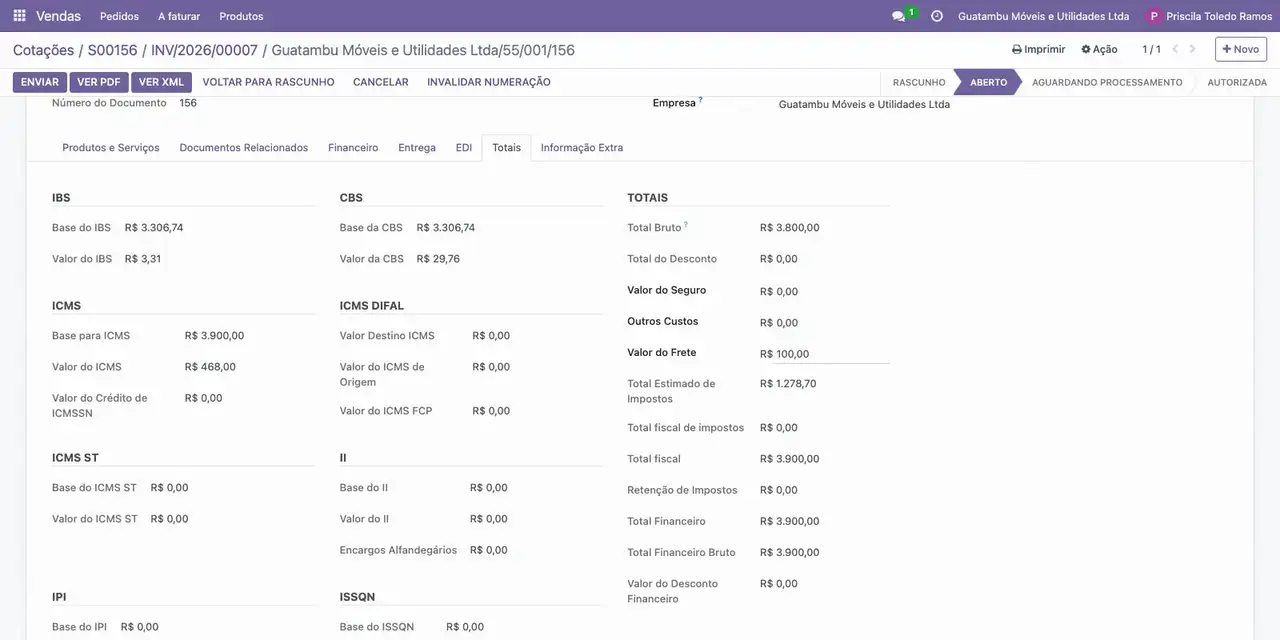Click the record pager 1 / 1
Viewport: 1280px width, 640px height.
pos(1151,49)
